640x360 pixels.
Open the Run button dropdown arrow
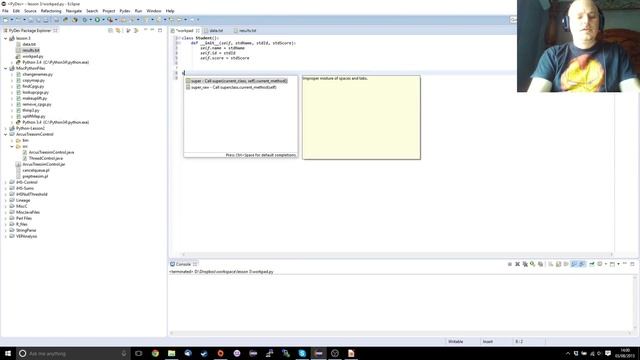click(103, 20)
